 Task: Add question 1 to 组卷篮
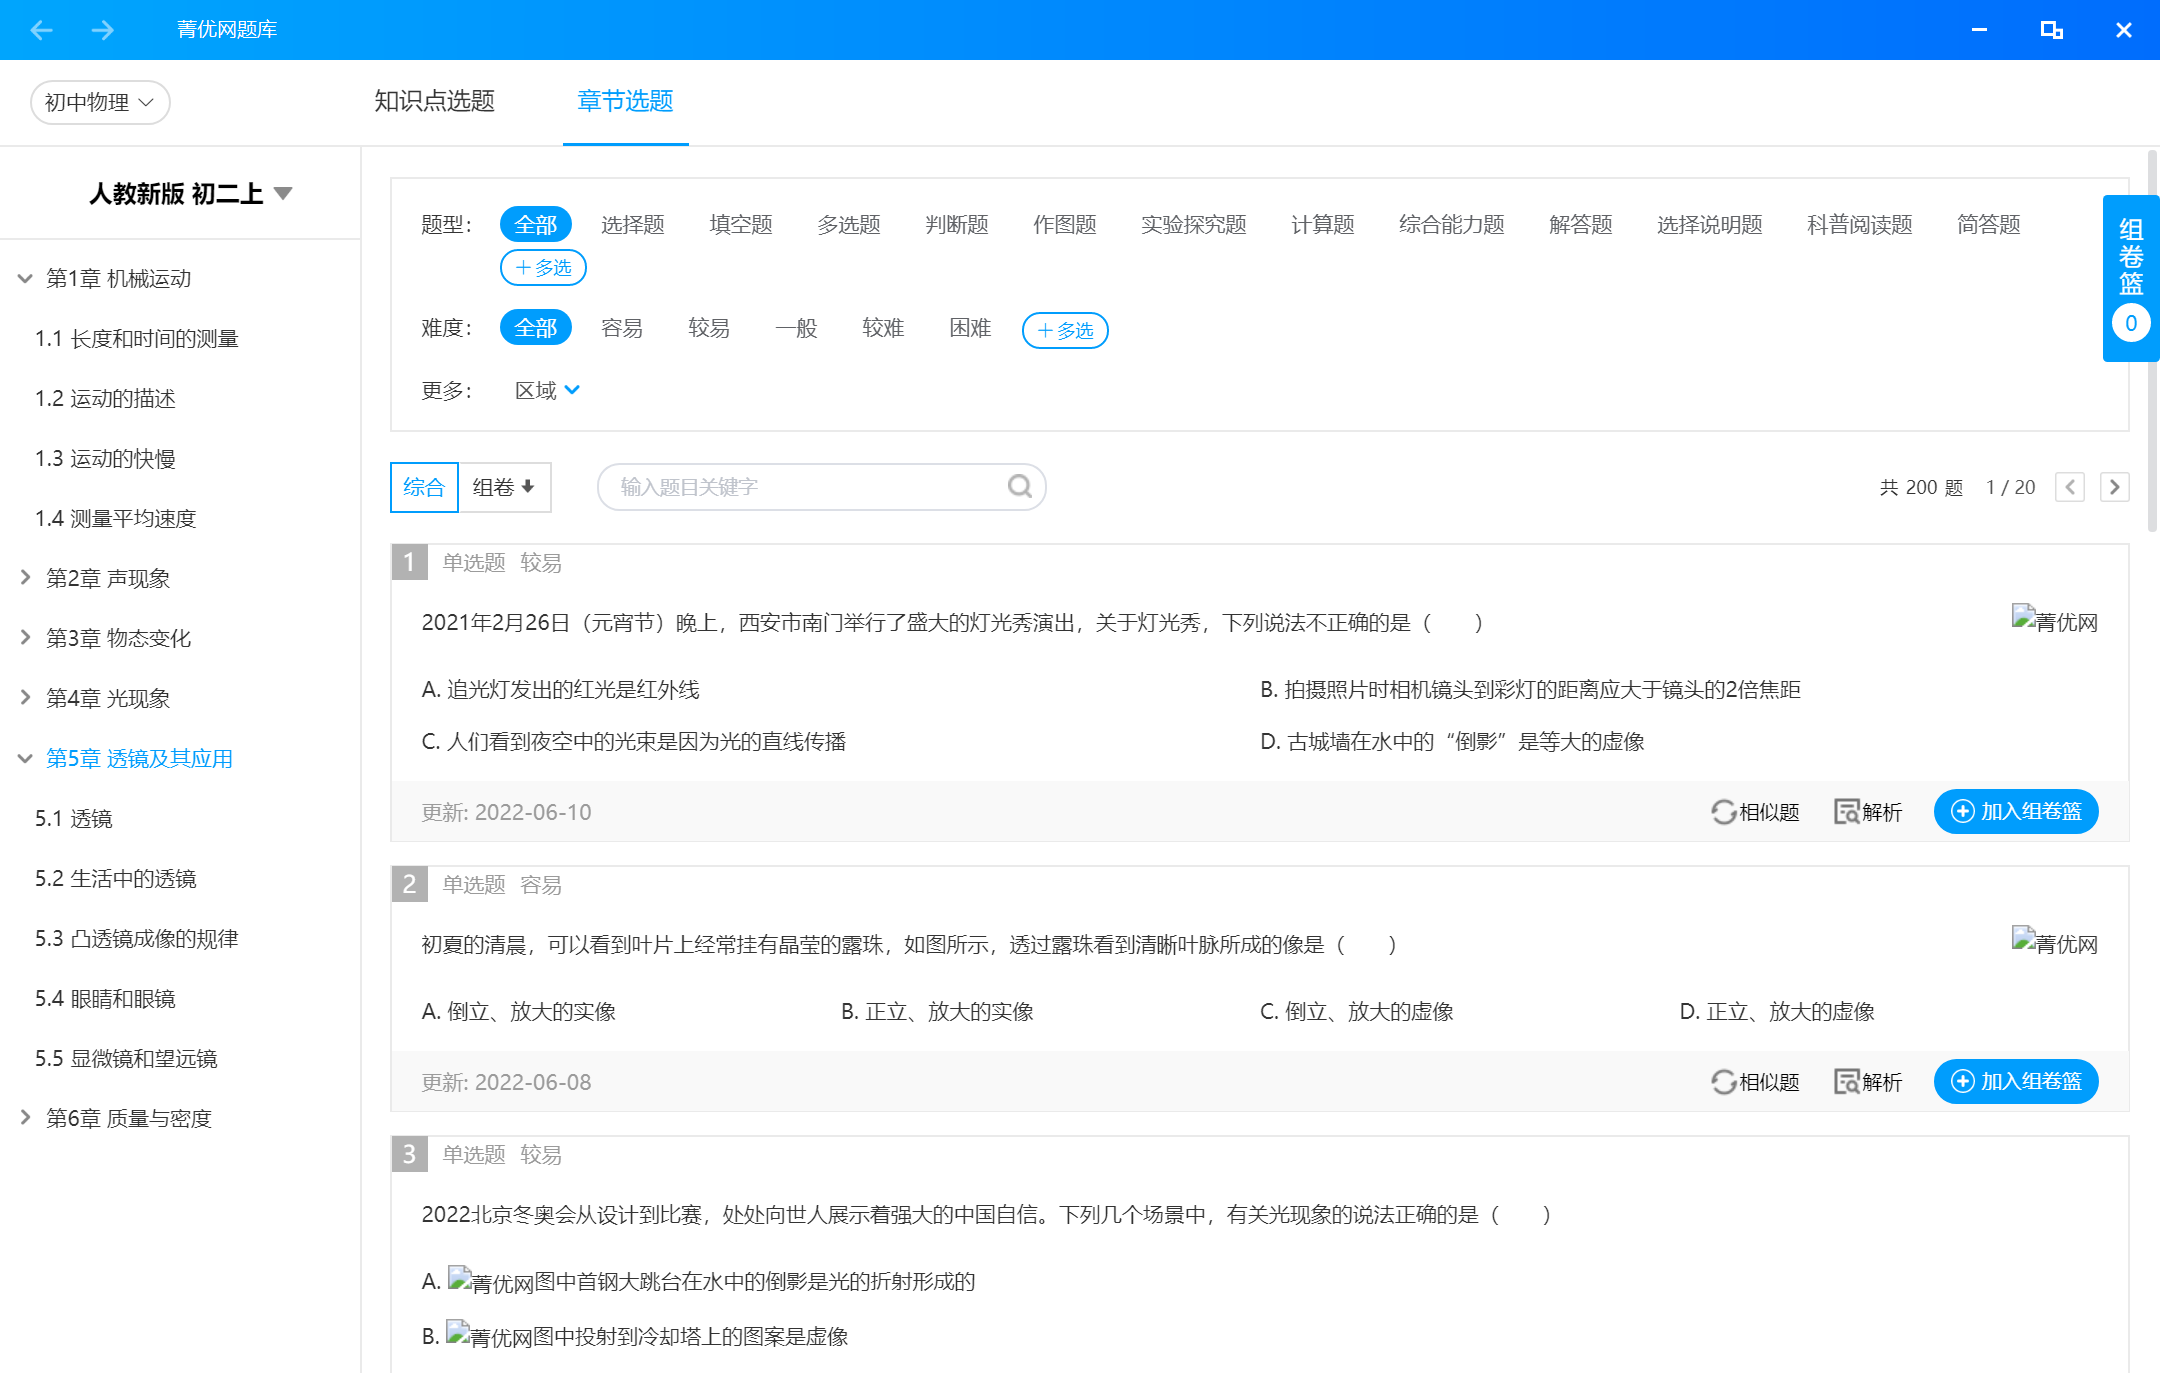pyautogui.click(x=2016, y=811)
